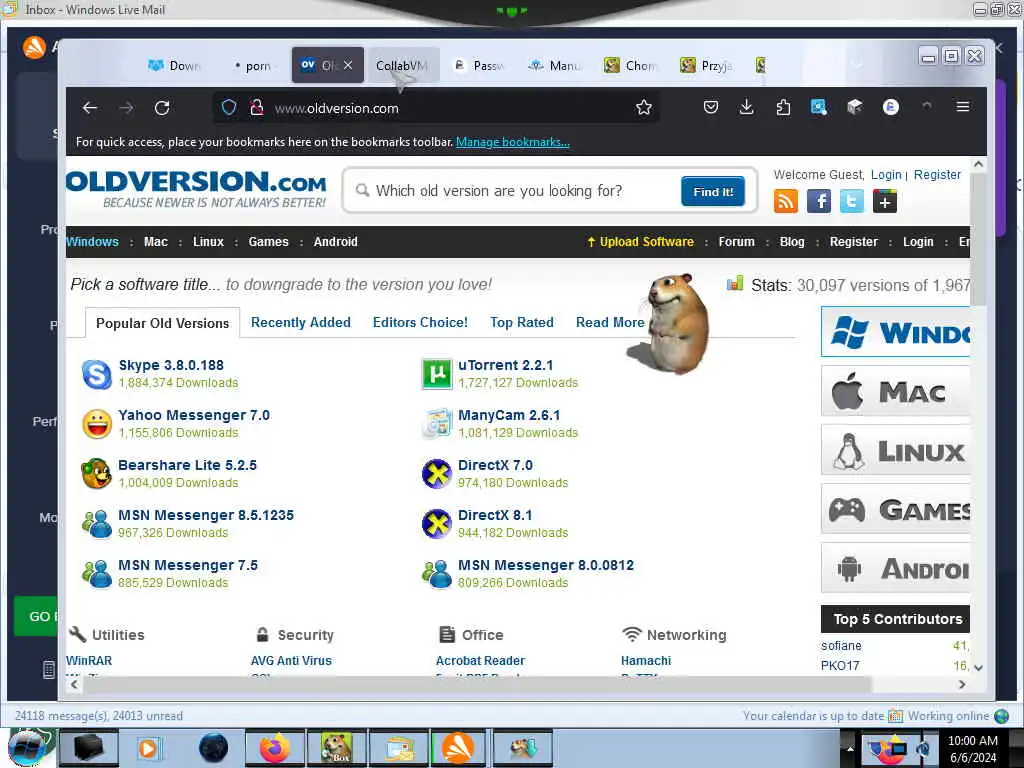Click the Games platform banner button
Viewport: 1024px width, 768px height.
(895, 509)
